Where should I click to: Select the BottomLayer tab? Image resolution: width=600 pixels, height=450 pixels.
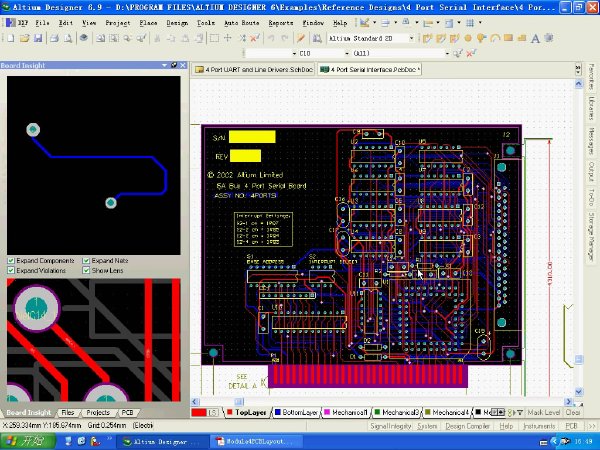pos(297,412)
